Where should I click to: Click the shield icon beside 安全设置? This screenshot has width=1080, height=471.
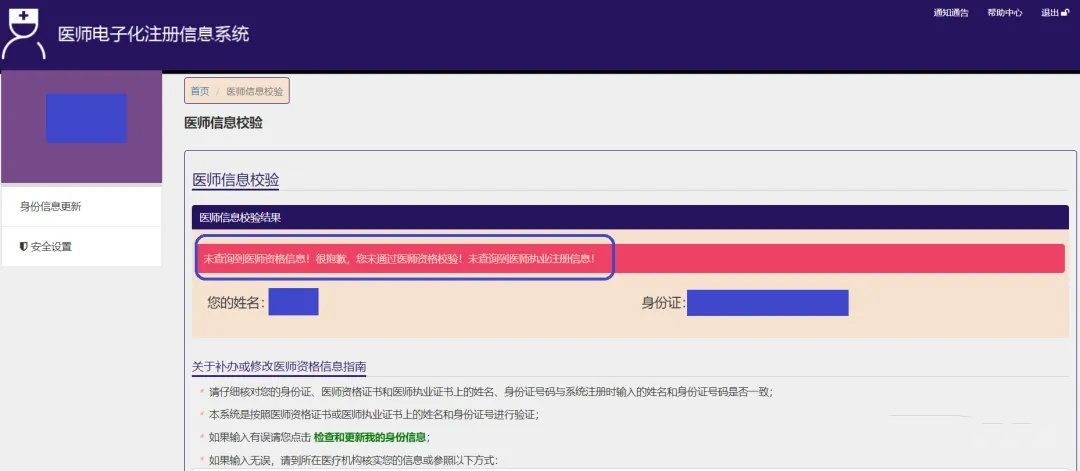(x=23, y=247)
